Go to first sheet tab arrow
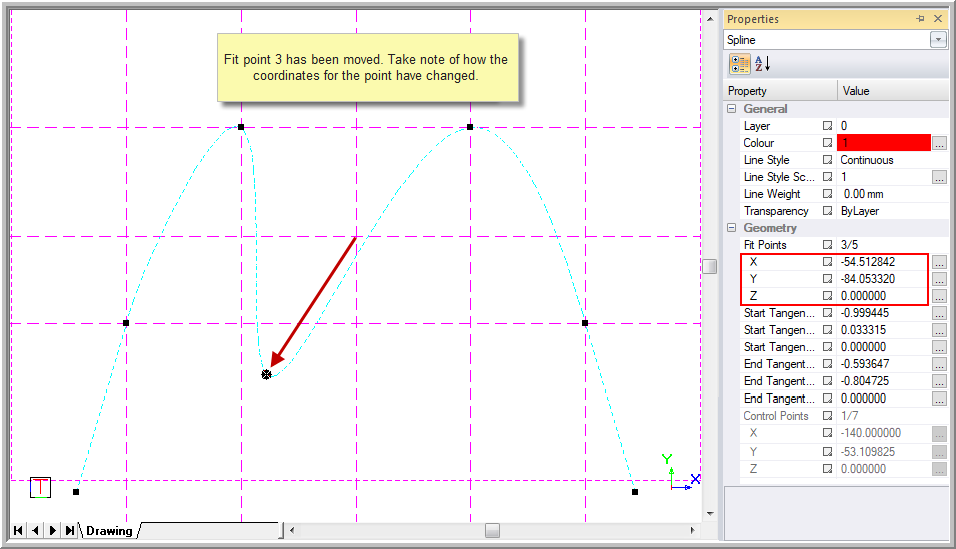 [x=18, y=530]
